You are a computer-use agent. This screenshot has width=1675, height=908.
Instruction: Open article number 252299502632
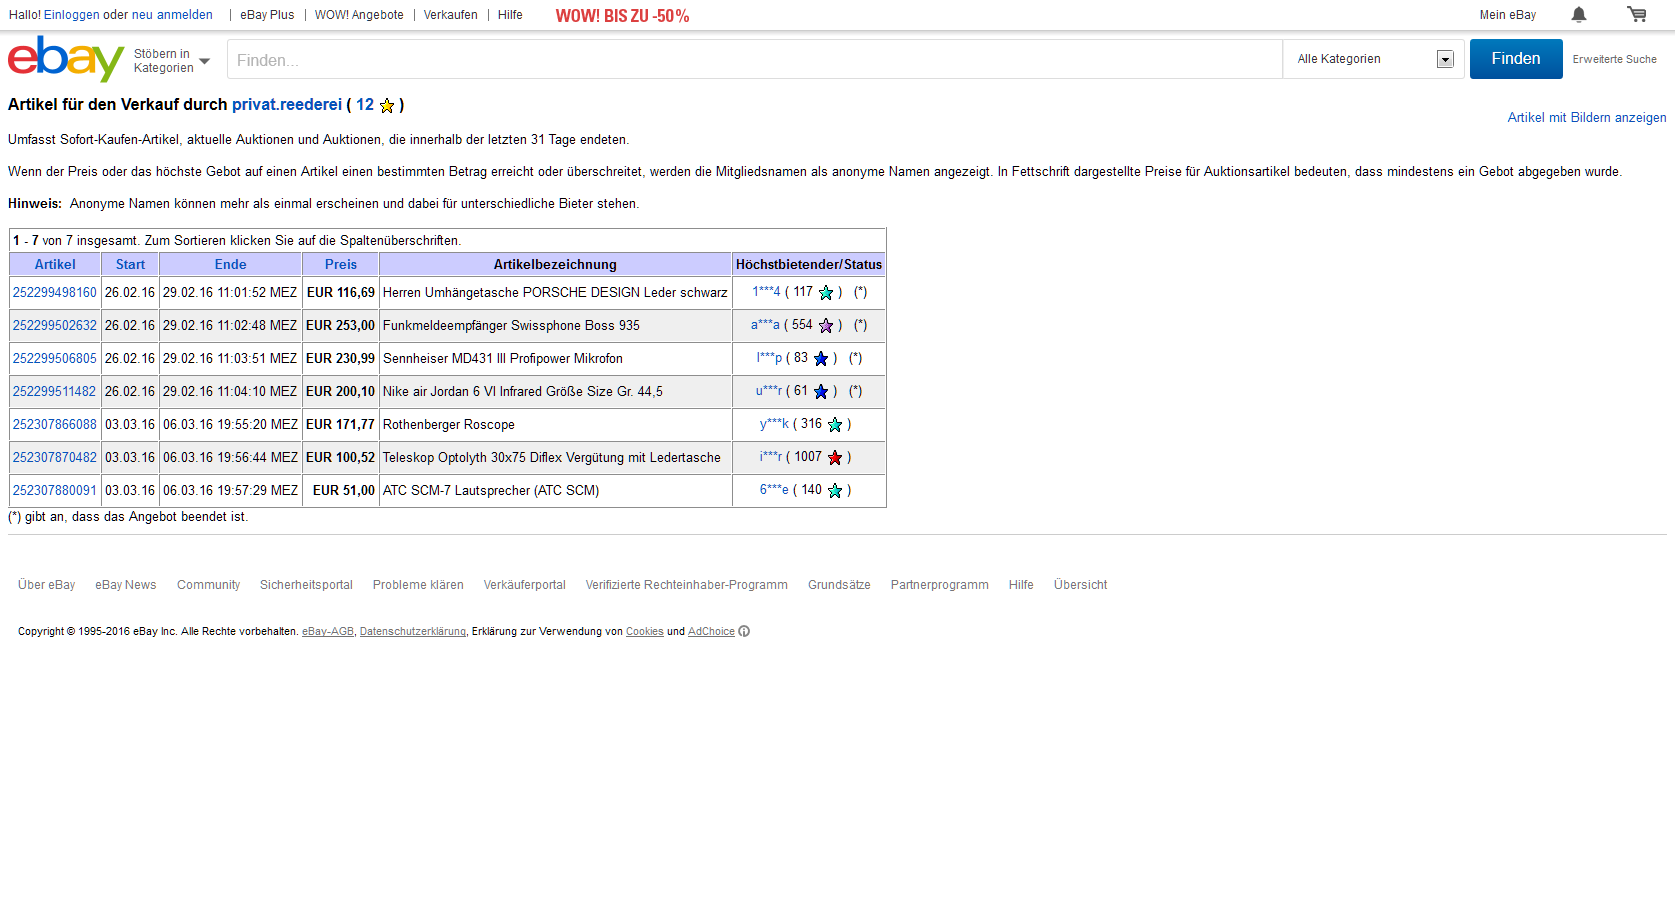point(55,325)
